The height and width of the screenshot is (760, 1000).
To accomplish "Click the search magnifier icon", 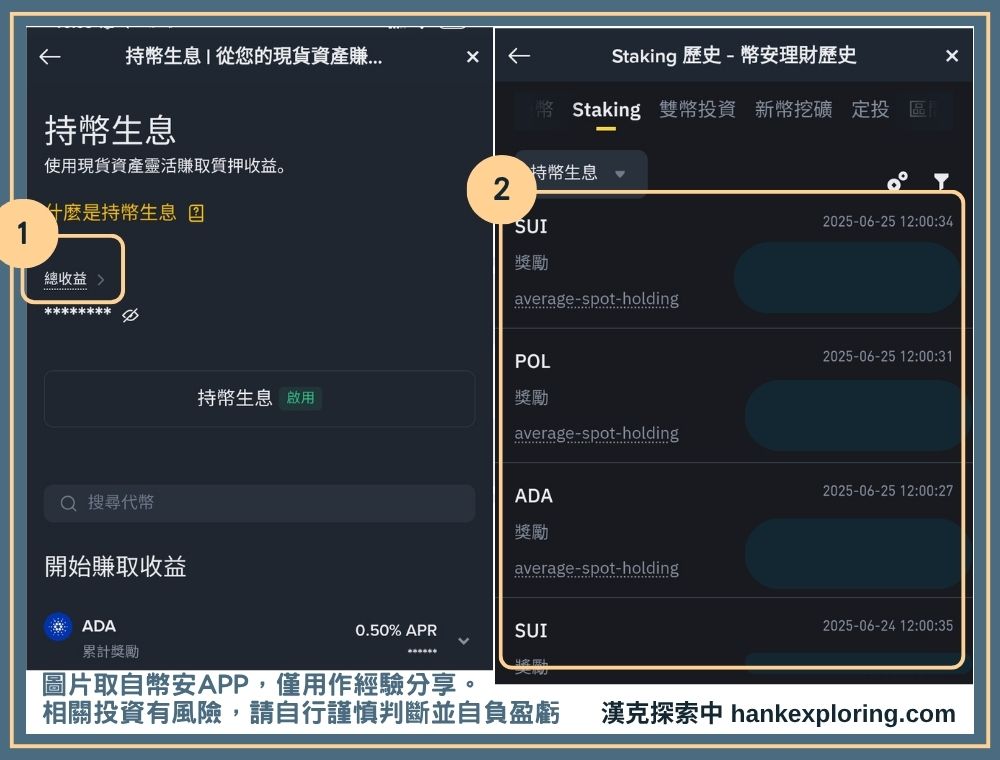I will [68, 503].
